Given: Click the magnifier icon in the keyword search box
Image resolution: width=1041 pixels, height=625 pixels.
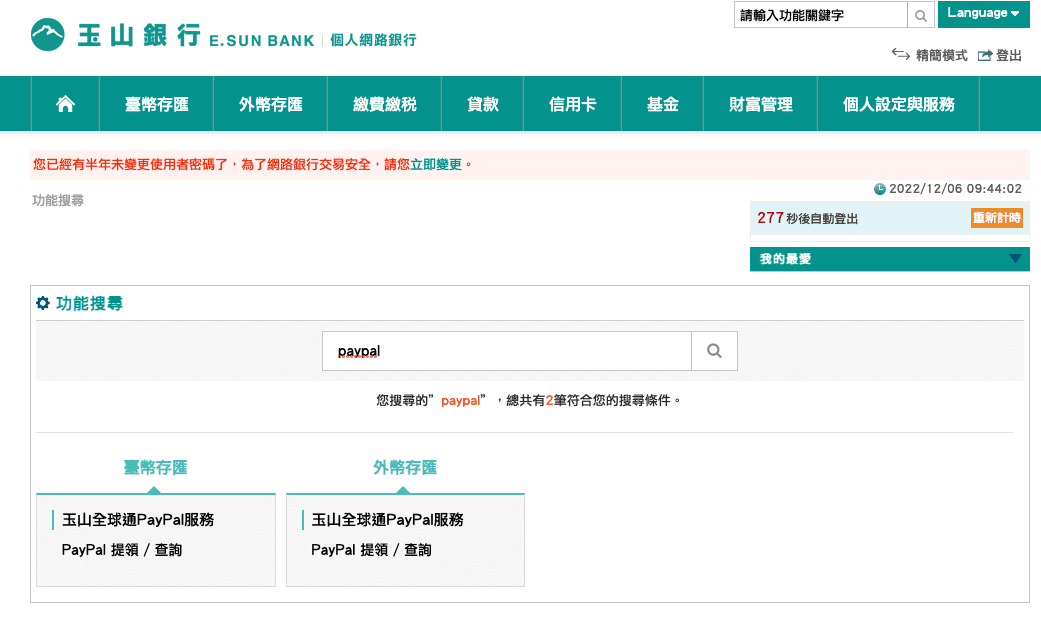Looking at the screenshot, I should tap(919, 15).
